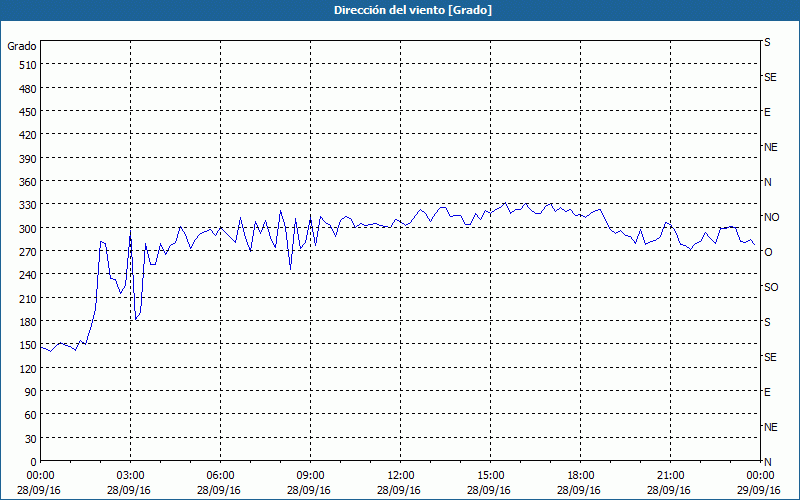Click the 30 left axis label

(31, 439)
